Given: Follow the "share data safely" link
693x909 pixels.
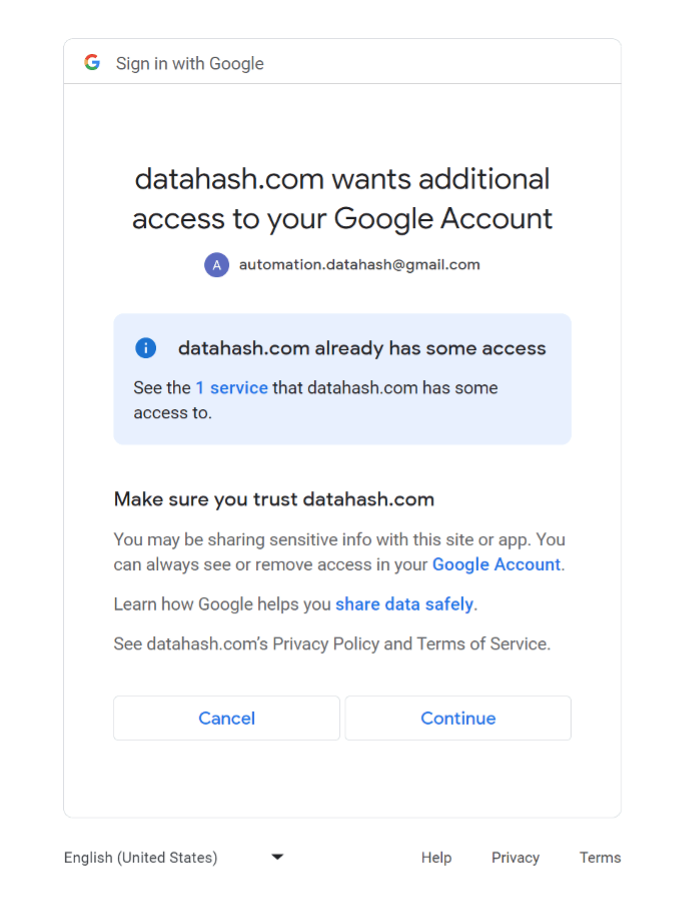Looking at the screenshot, I should click(404, 604).
